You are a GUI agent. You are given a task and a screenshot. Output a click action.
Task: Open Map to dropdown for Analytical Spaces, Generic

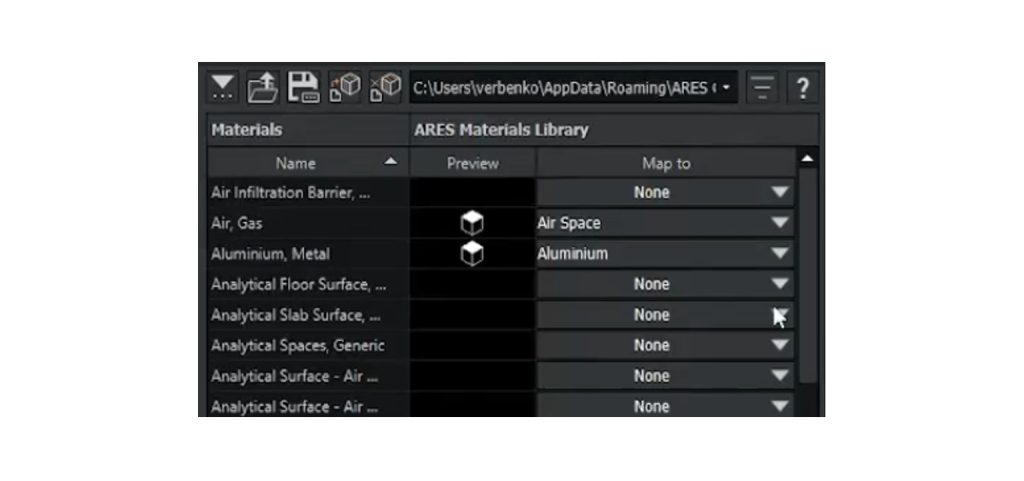point(780,346)
